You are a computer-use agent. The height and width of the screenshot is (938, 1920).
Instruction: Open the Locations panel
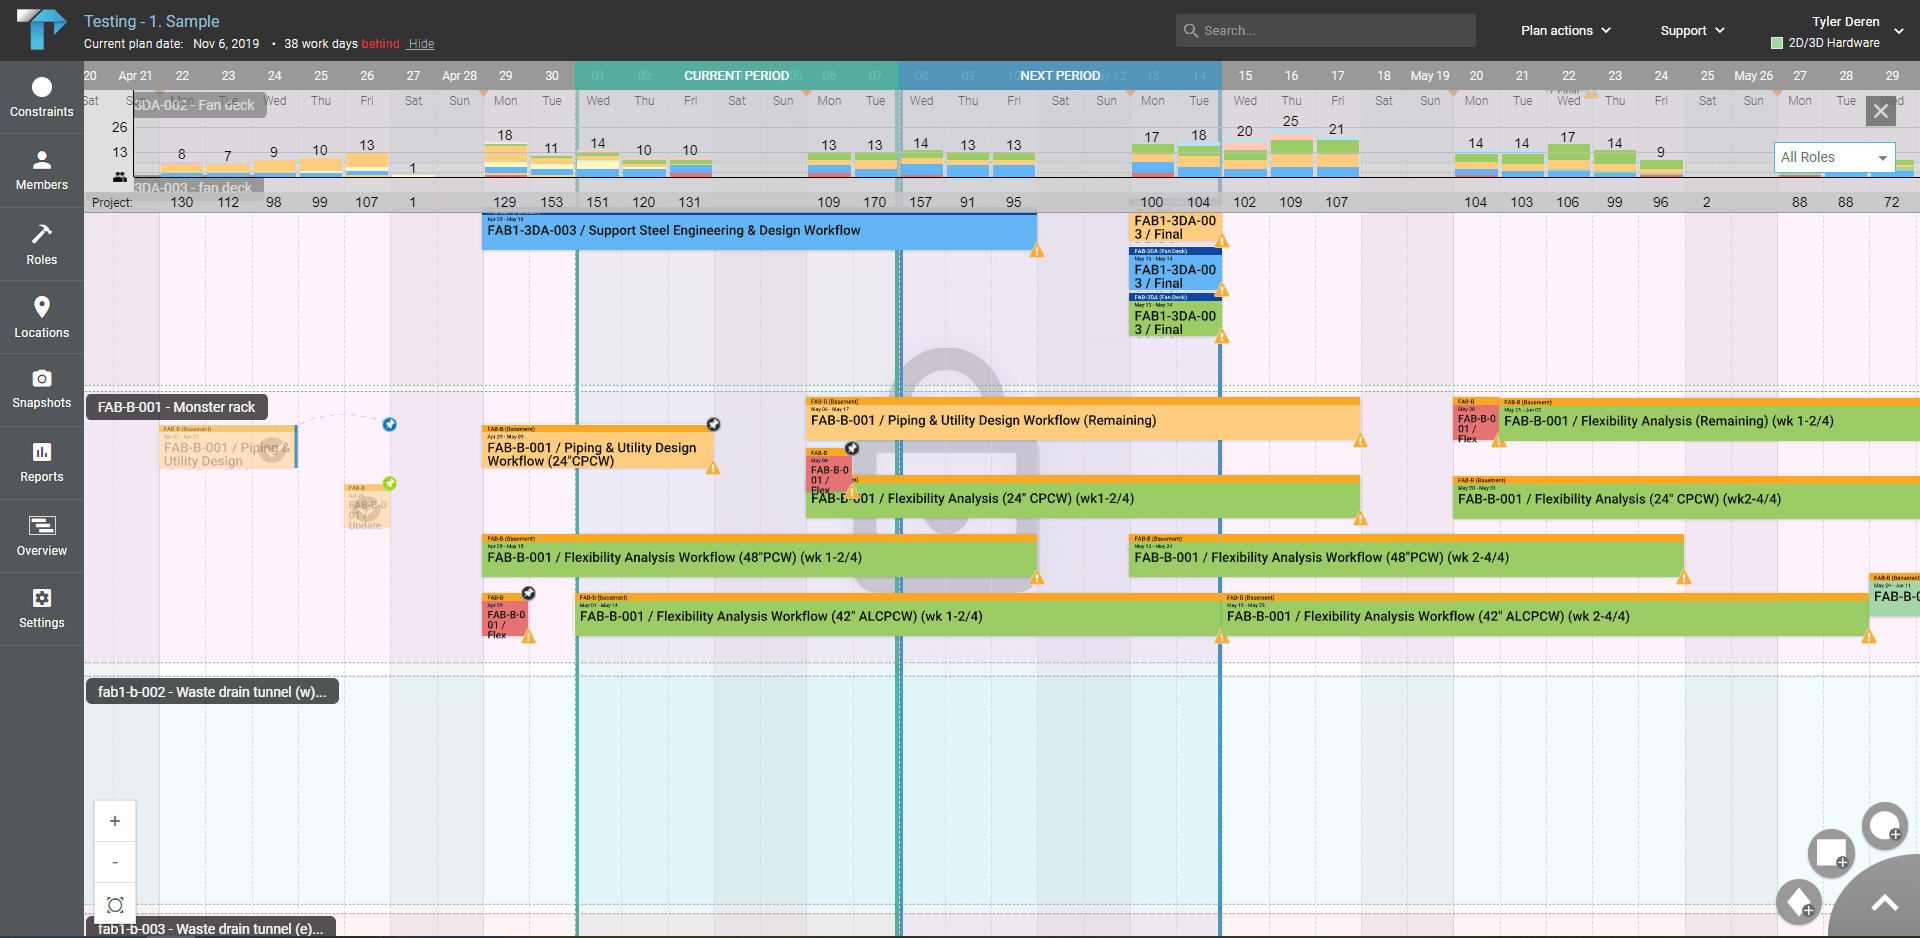[x=41, y=317]
